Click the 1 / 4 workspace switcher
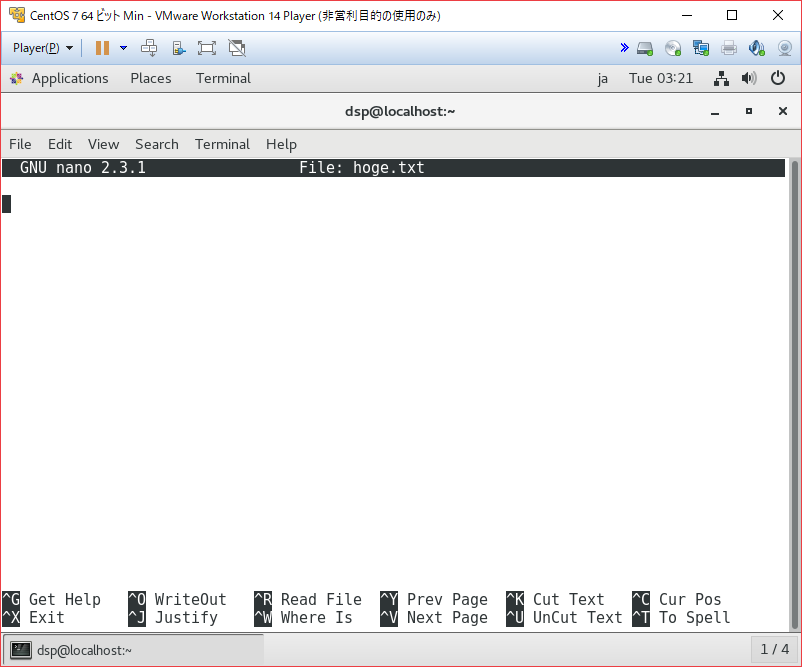This screenshot has height=667, width=802. click(774, 649)
